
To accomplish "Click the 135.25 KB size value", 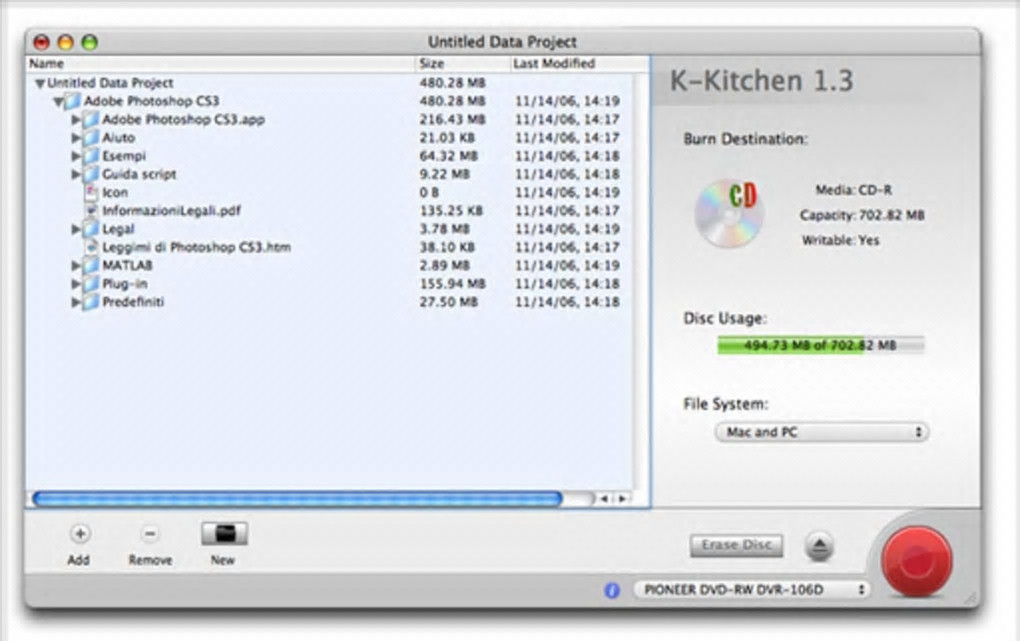I will pos(451,211).
